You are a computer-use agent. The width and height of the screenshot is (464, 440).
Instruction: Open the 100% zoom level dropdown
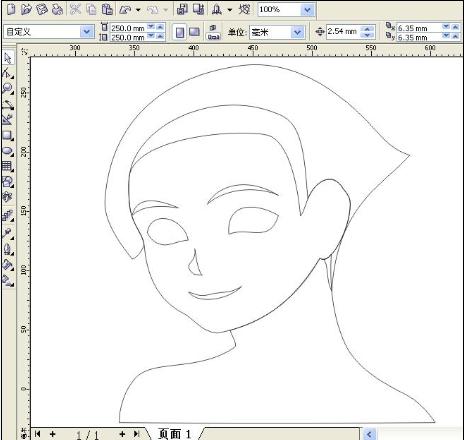coord(307,10)
